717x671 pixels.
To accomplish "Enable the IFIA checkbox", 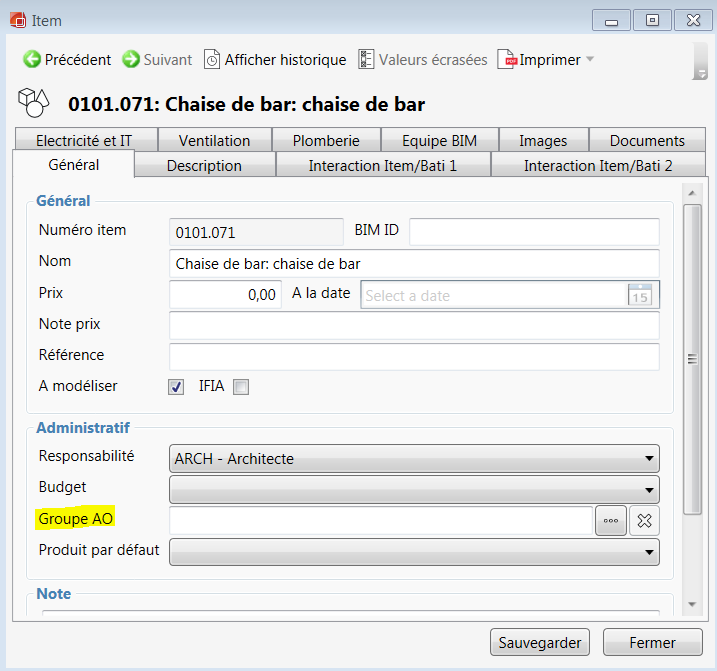I will coord(240,387).
